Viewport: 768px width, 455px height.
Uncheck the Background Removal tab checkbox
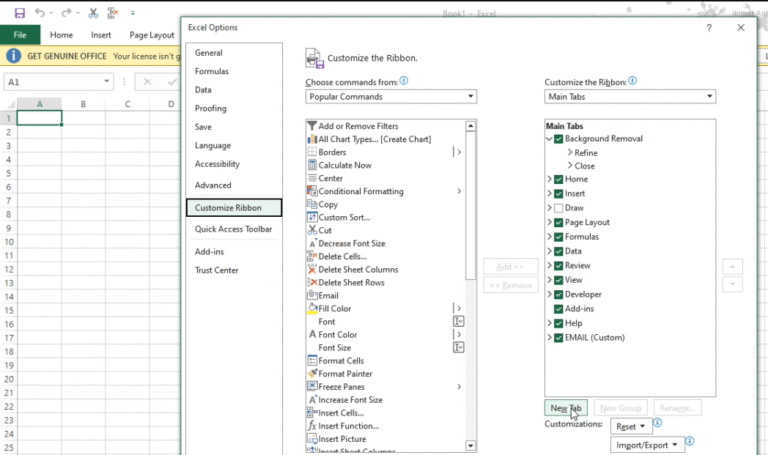558,139
